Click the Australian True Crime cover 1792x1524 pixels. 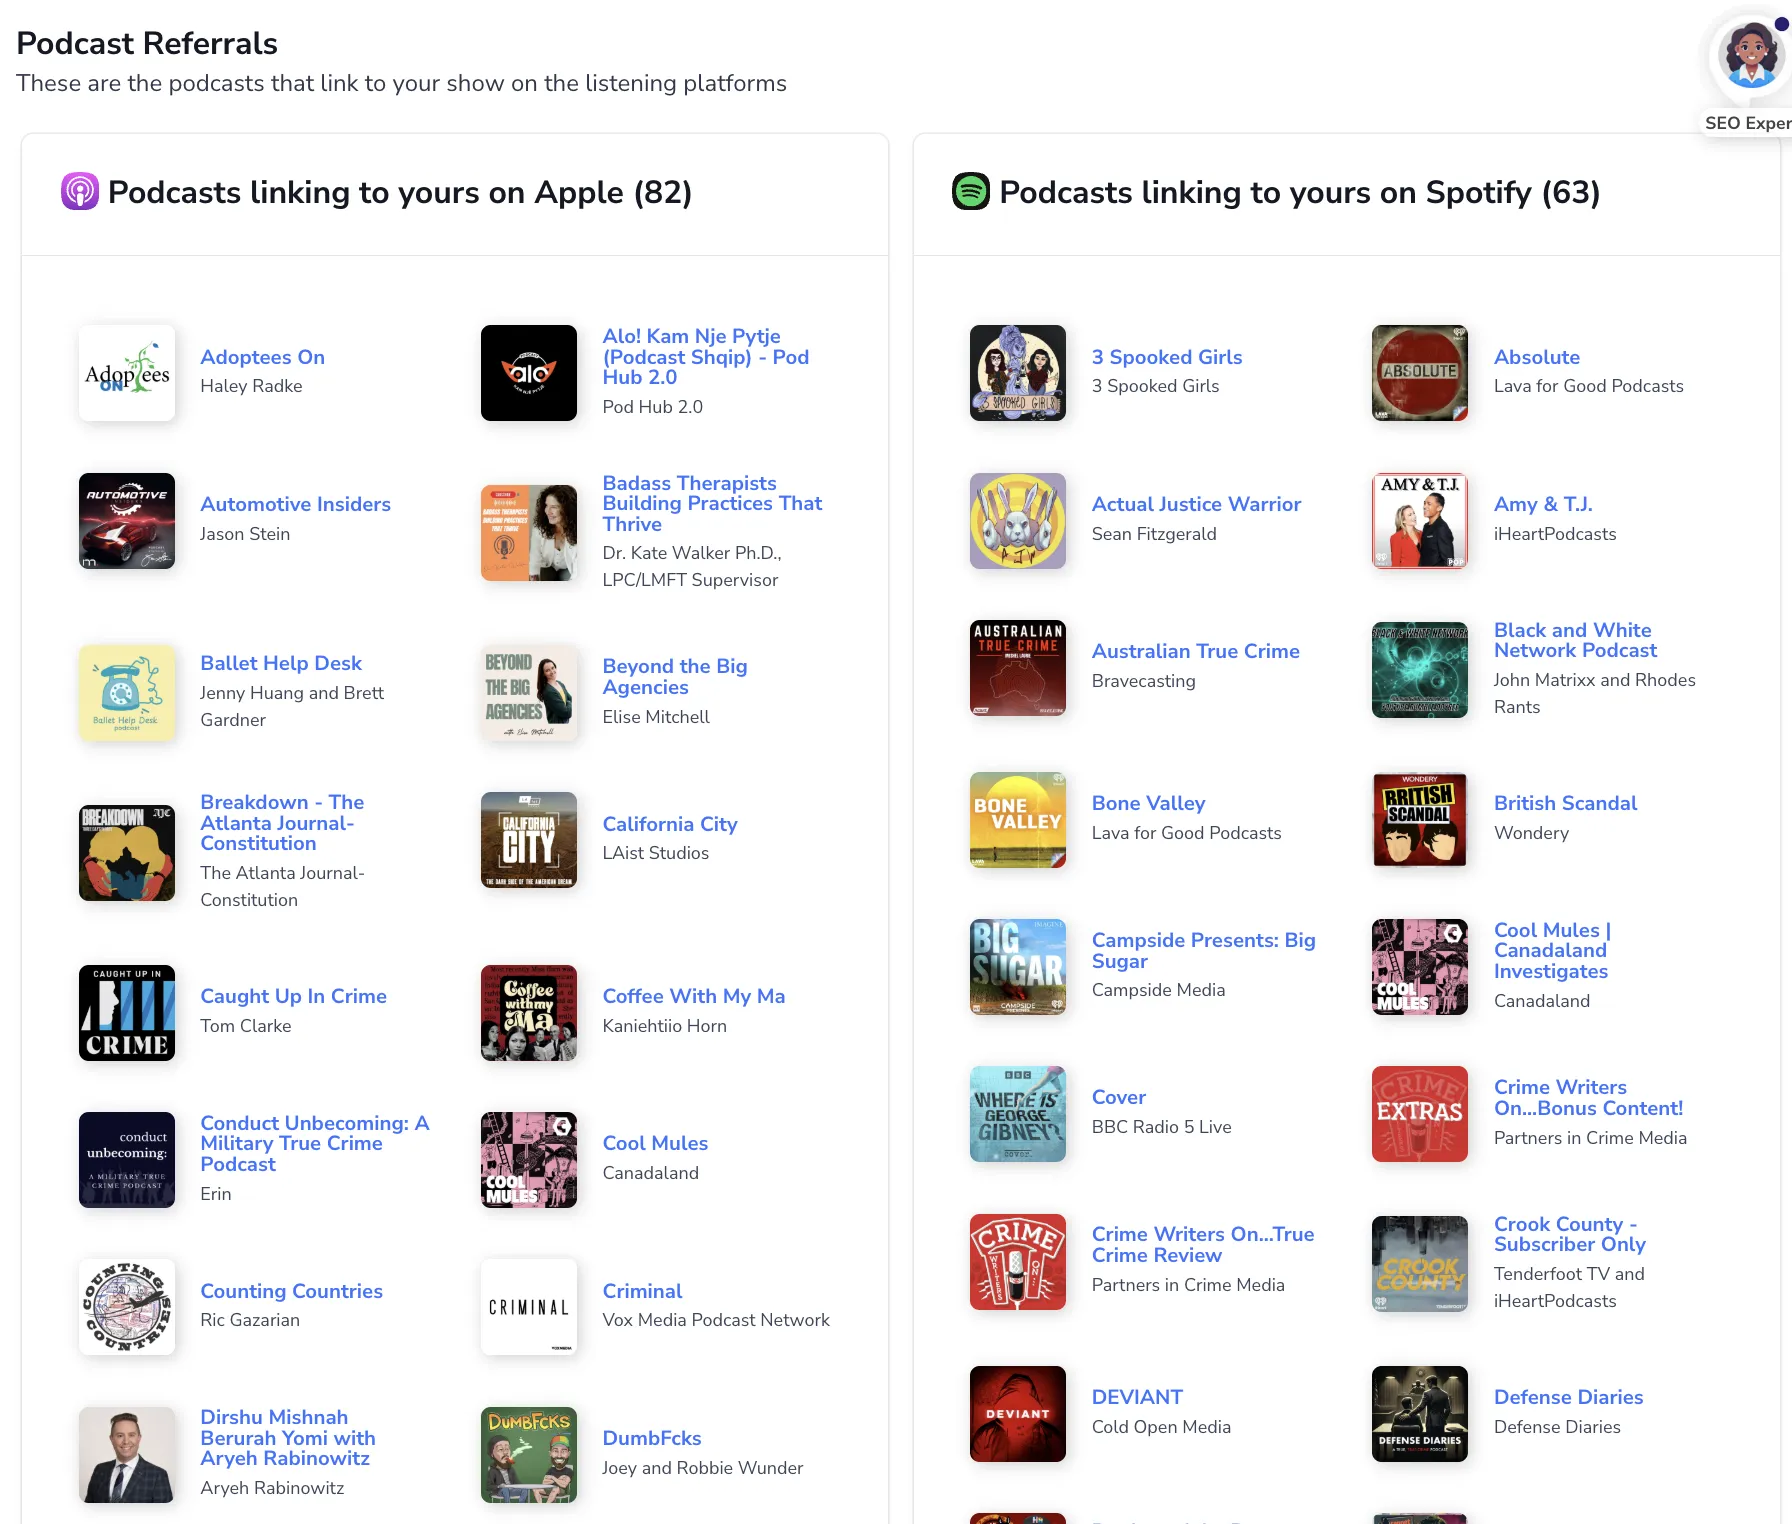1018,668
